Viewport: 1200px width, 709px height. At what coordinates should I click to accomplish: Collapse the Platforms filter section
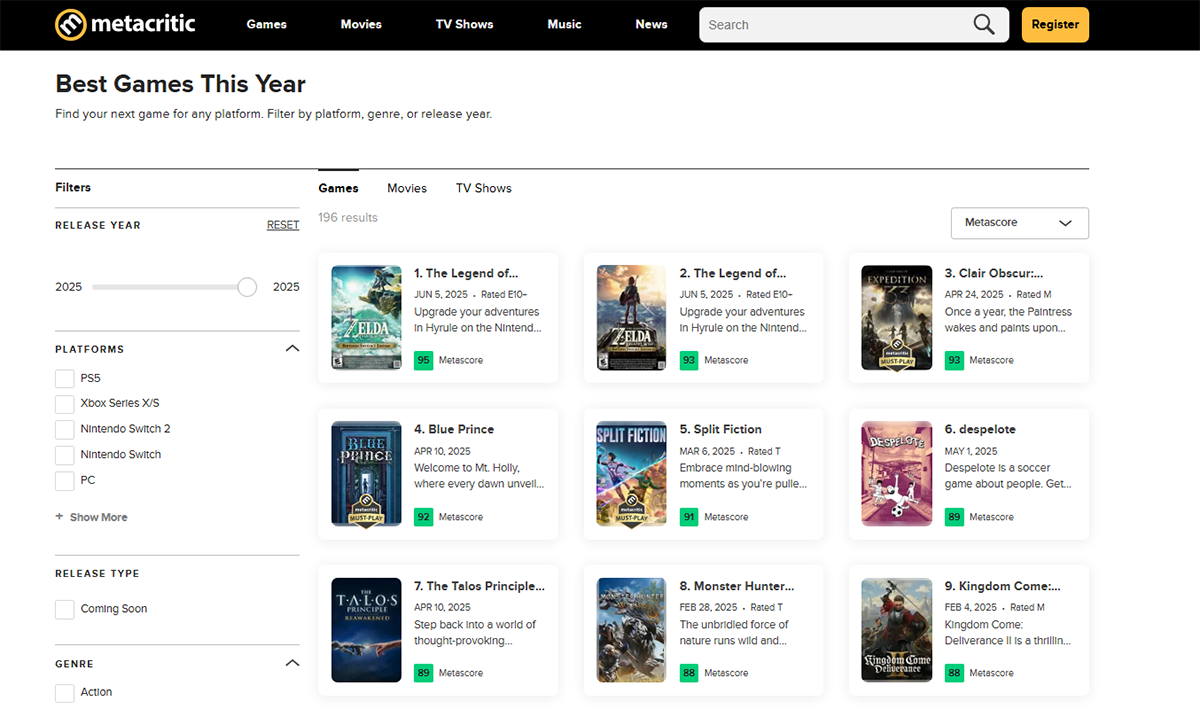coord(292,349)
